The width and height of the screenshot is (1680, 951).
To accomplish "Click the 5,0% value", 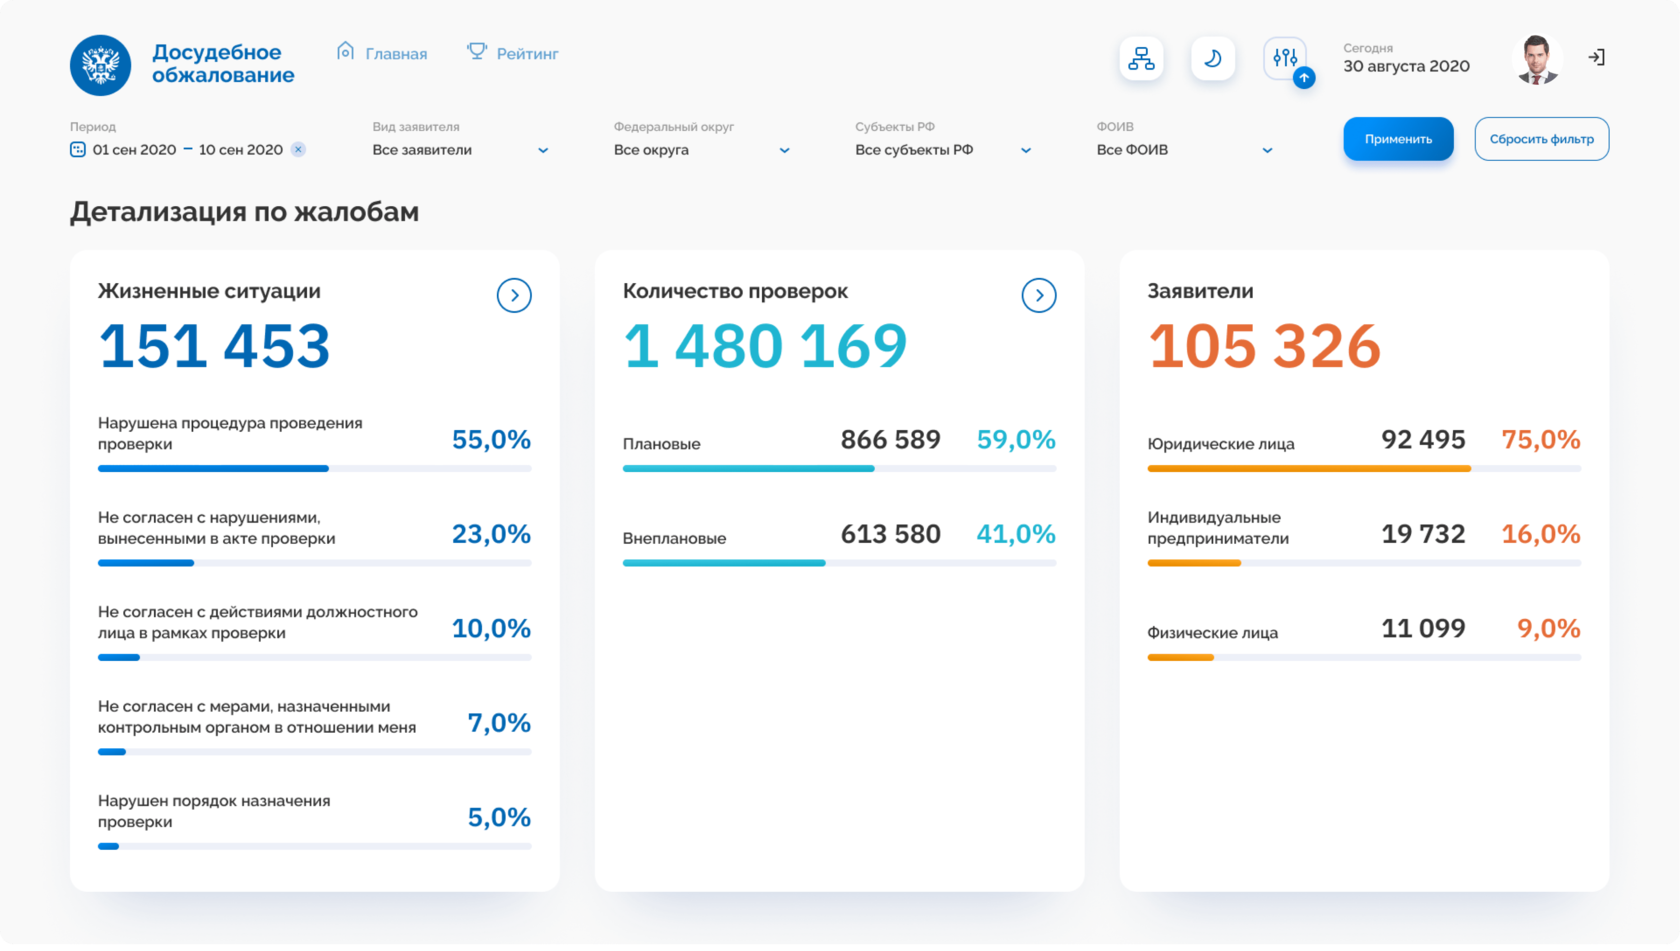I will pos(499,818).
